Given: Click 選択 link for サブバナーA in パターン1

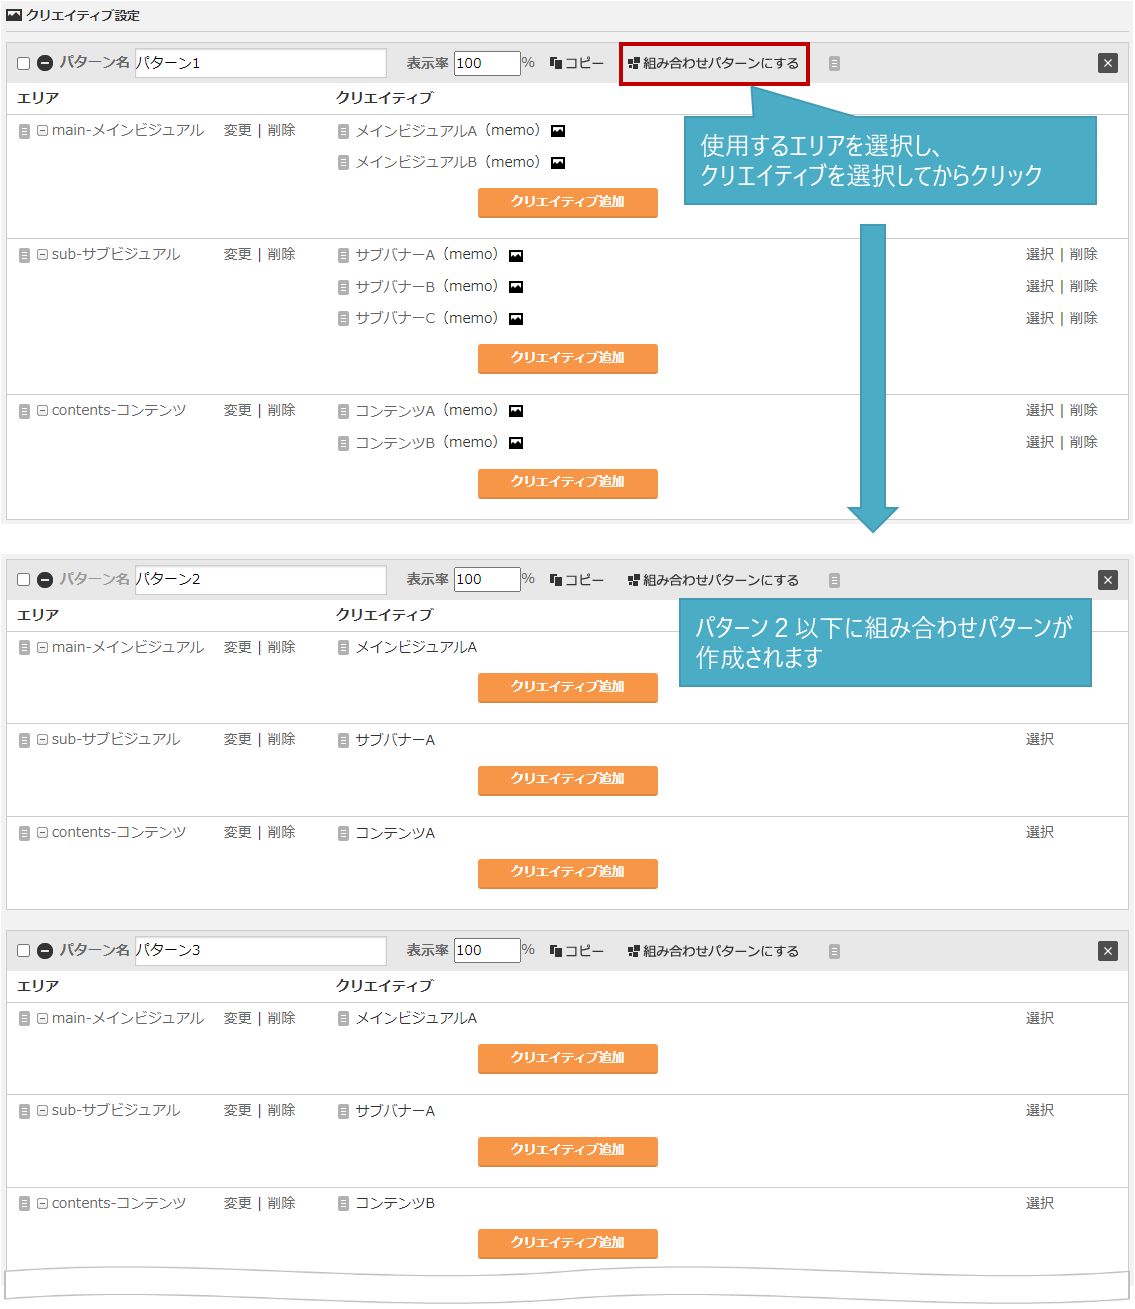Looking at the screenshot, I should [x=1039, y=255].
